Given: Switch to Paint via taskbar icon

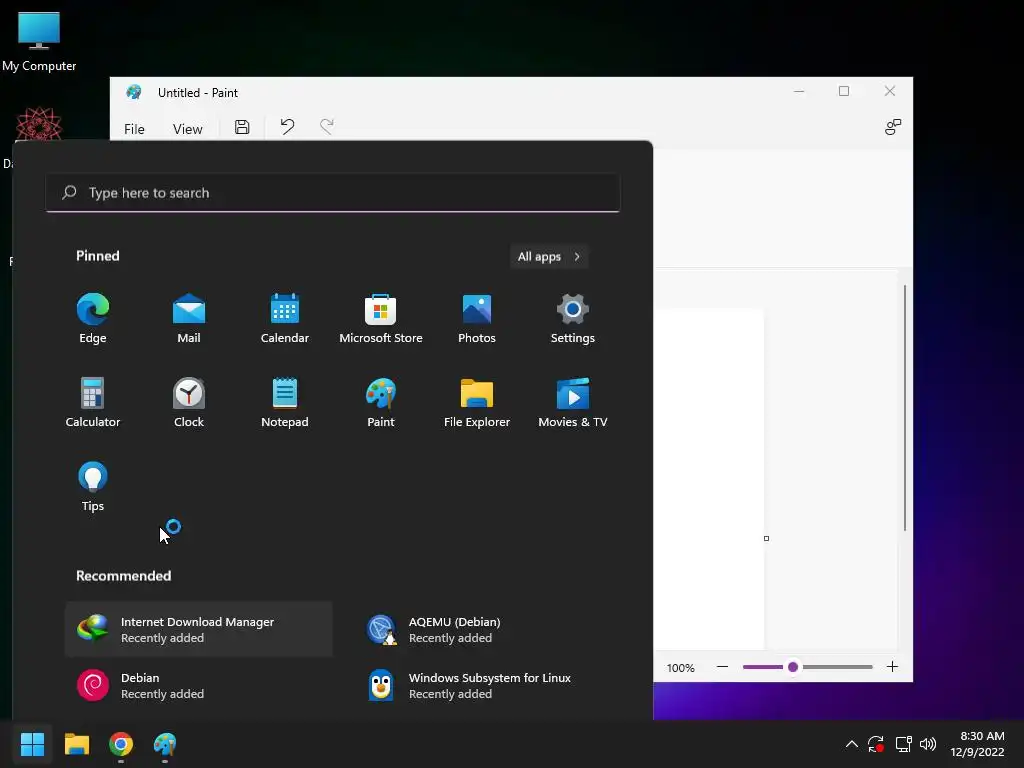Looking at the screenshot, I should [165, 744].
